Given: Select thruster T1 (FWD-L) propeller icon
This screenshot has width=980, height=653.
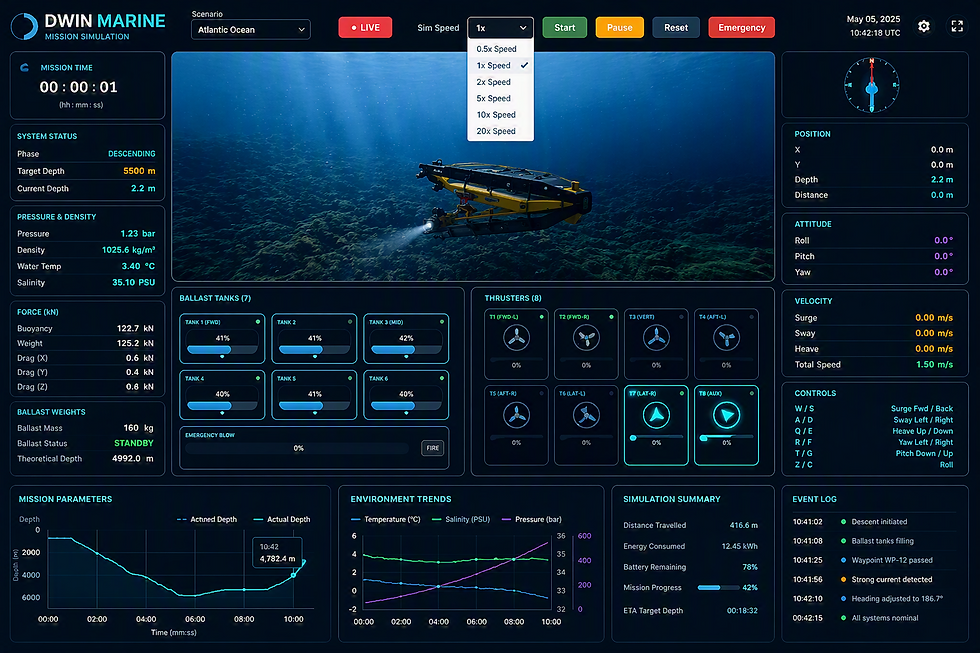Looking at the screenshot, I should [x=516, y=338].
